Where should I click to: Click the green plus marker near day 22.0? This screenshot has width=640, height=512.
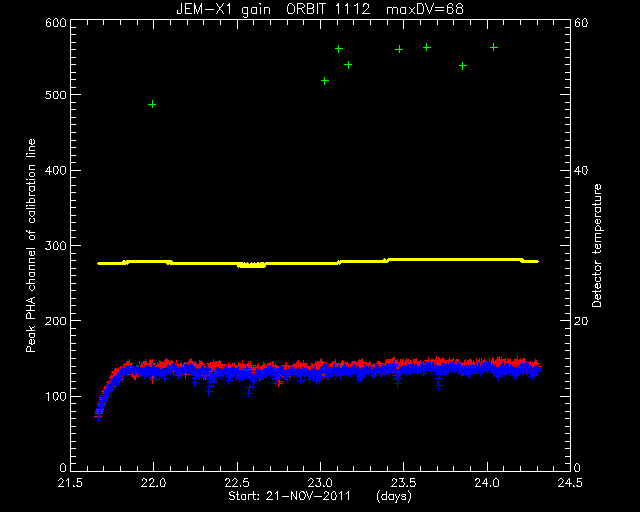[x=152, y=105]
